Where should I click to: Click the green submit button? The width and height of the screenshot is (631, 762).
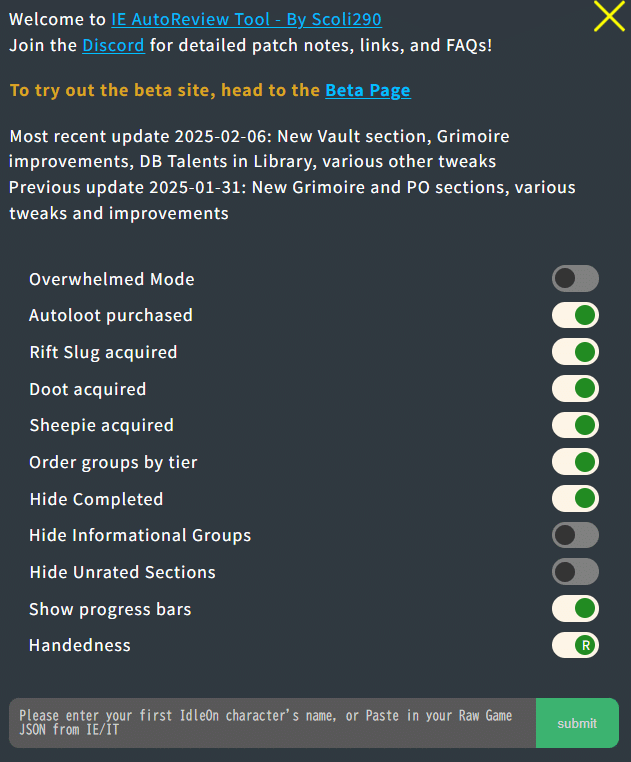(577, 723)
